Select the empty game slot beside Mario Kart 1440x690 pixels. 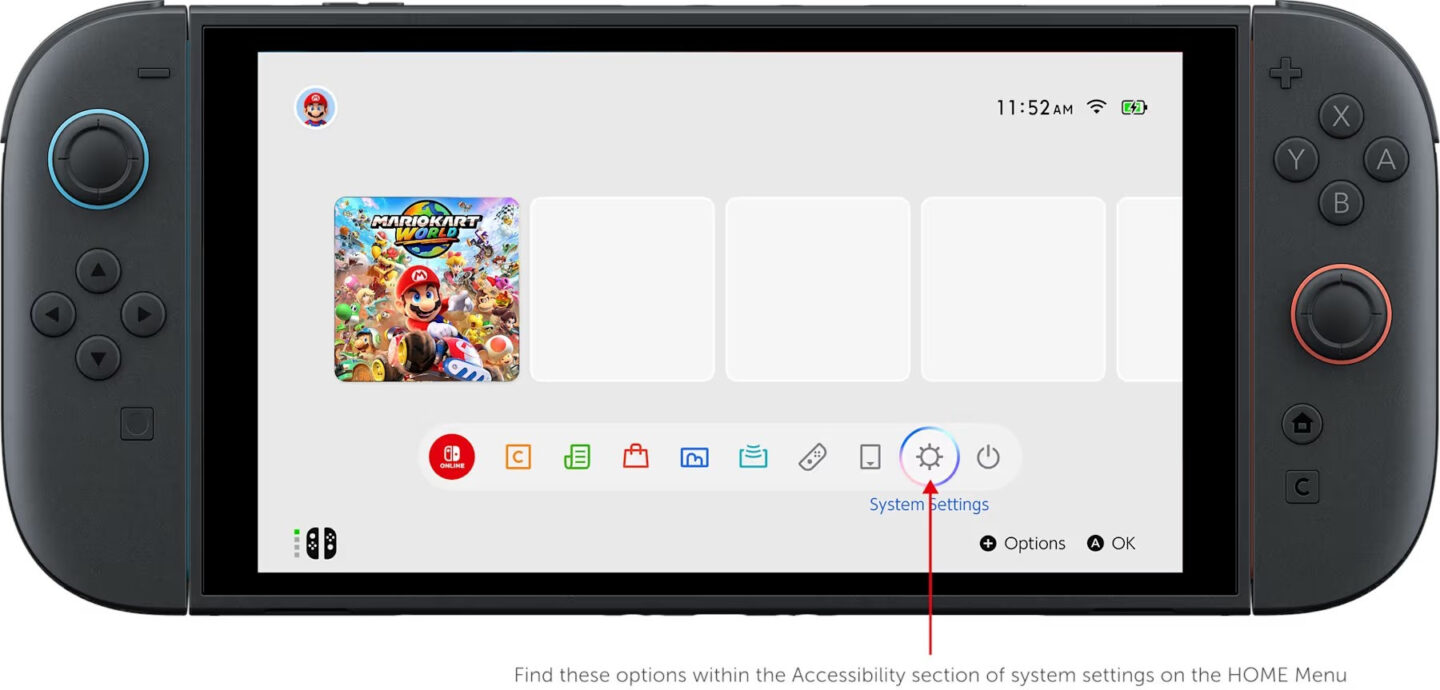(x=622, y=289)
